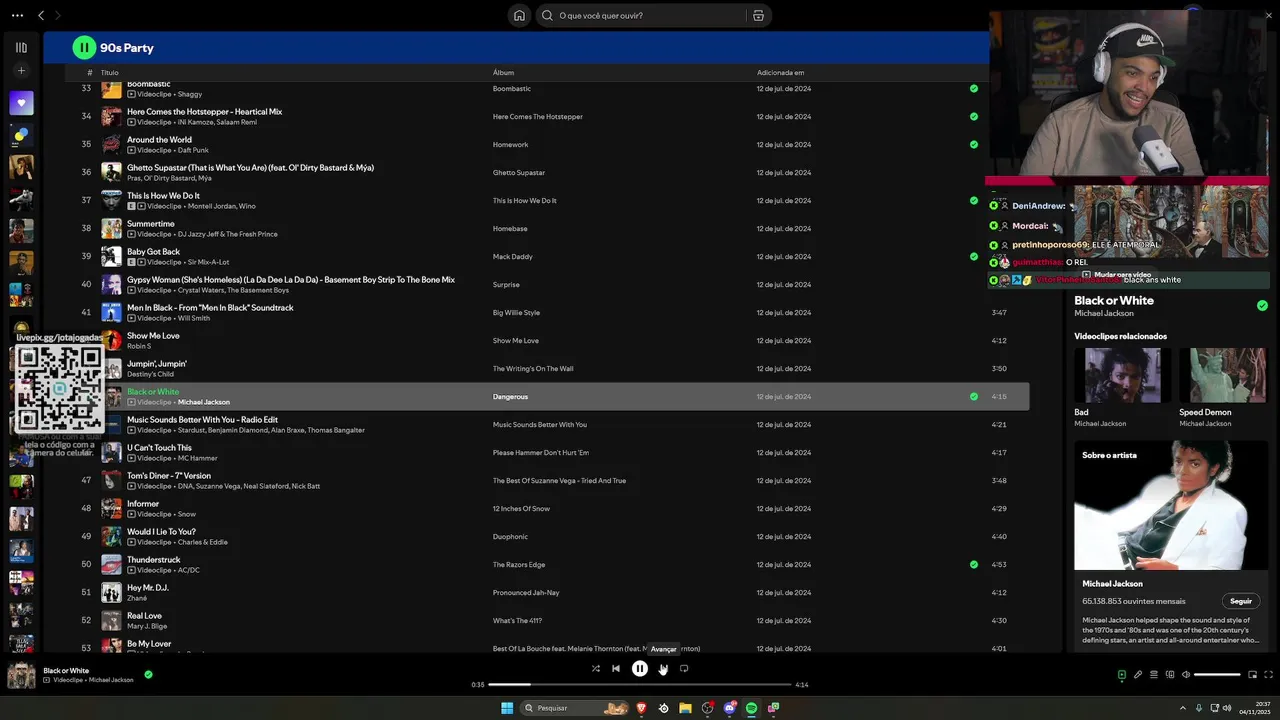Skip to the previous track
Image resolution: width=1280 pixels, height=720 pixels.
tap(616, 668)
